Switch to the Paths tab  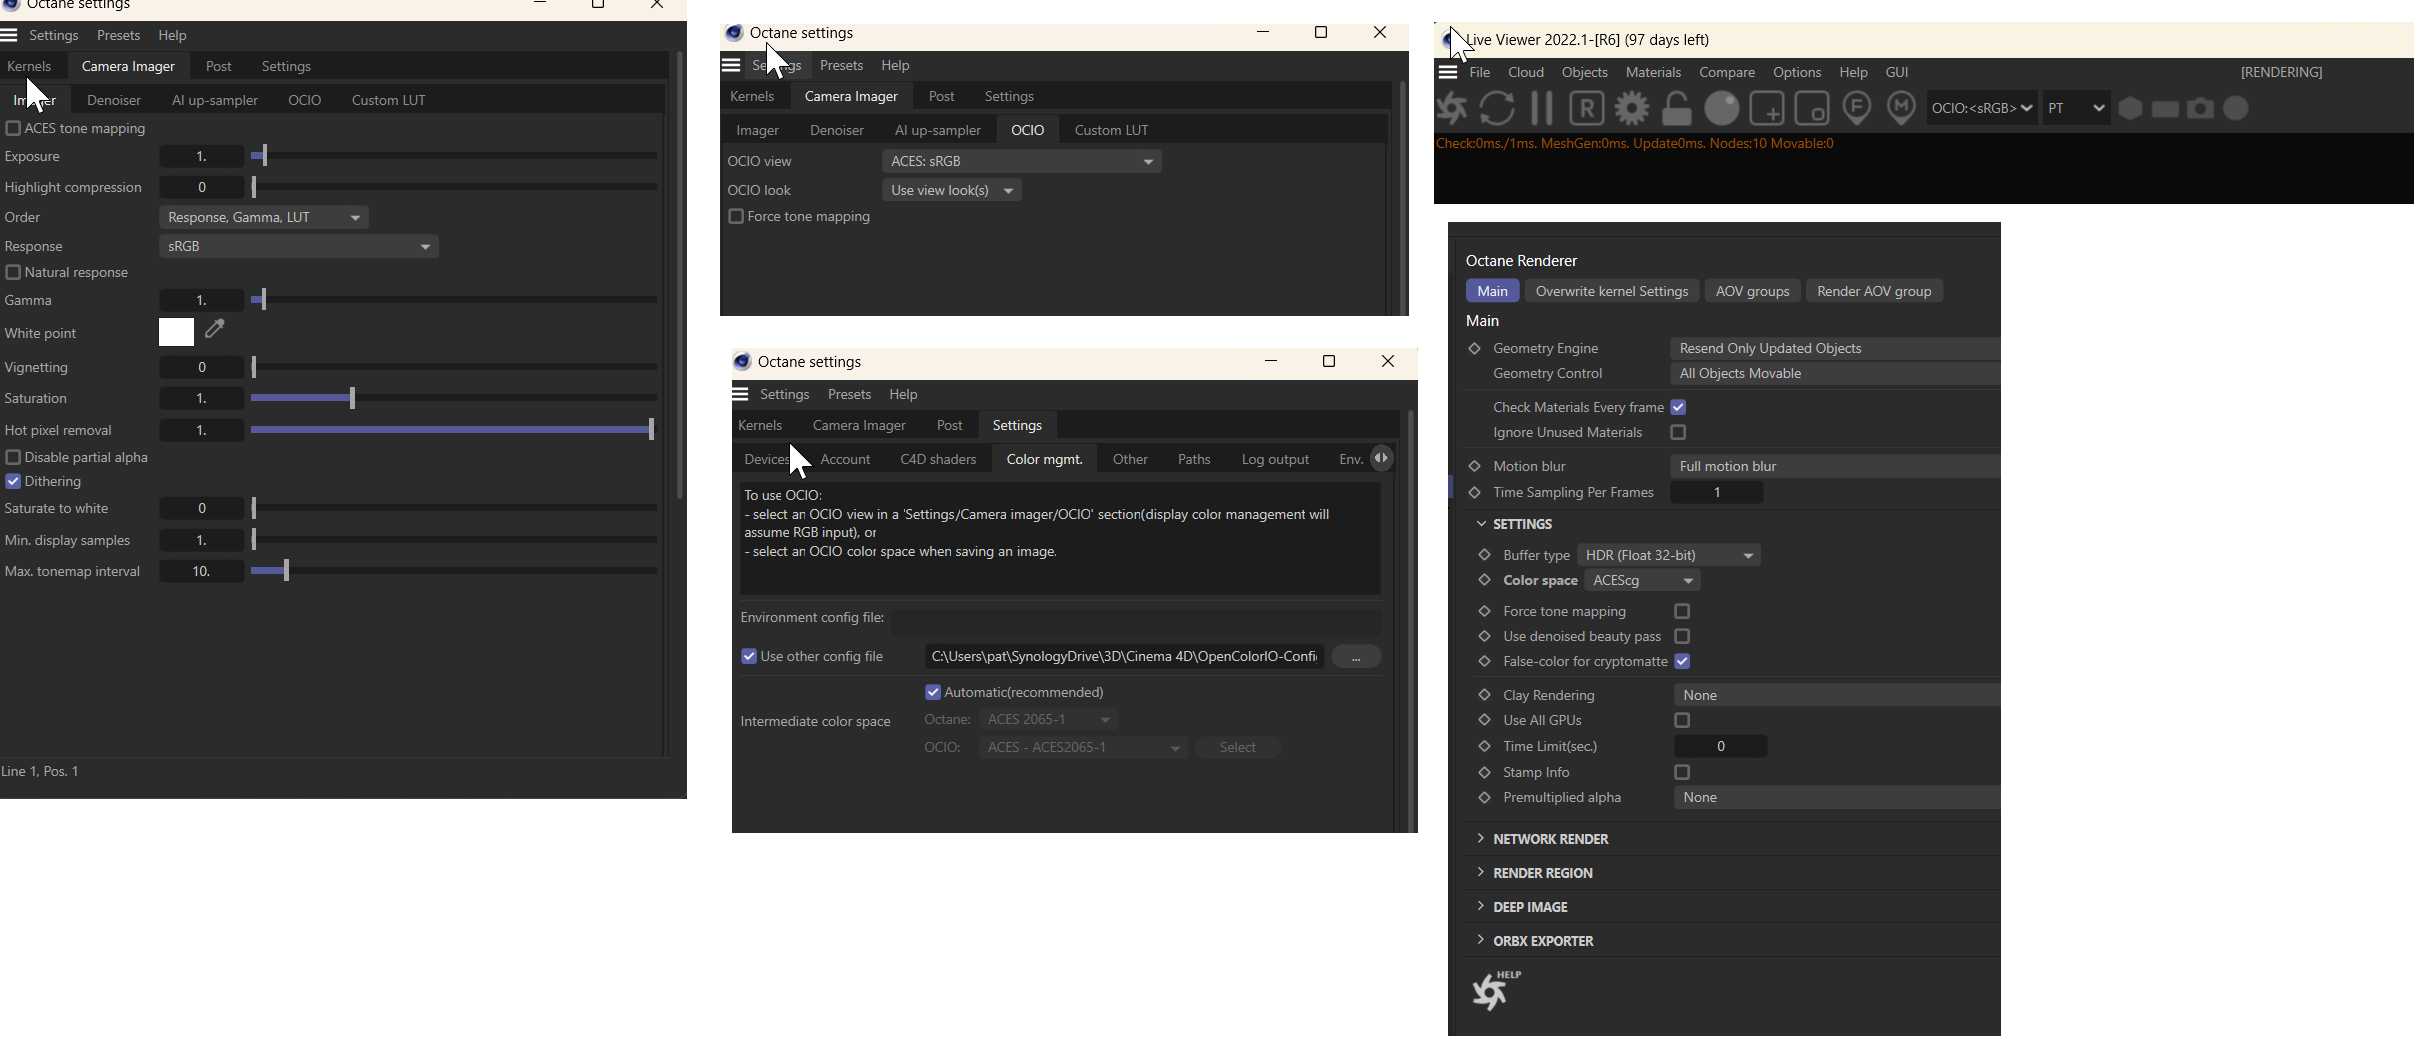1194,459
